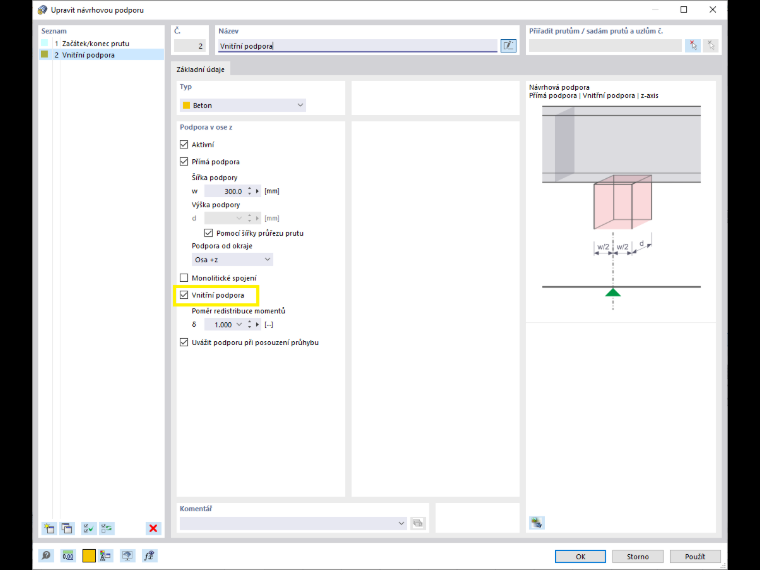The height and width of the screenshot is (570, 760).
Task: Click the new design support icon
Action: pyautogui.click(x=49, y=528)
